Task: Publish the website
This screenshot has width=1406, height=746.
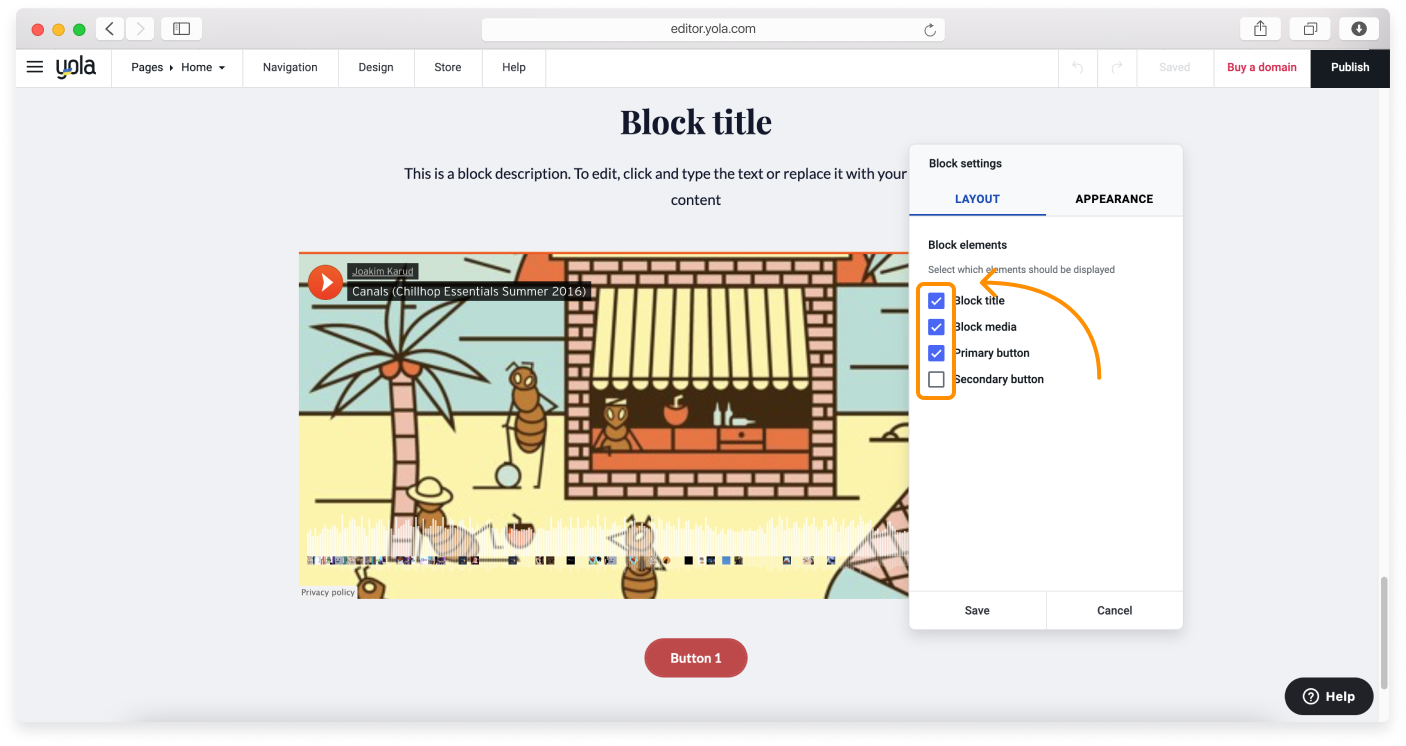Action: point(1350,67)
